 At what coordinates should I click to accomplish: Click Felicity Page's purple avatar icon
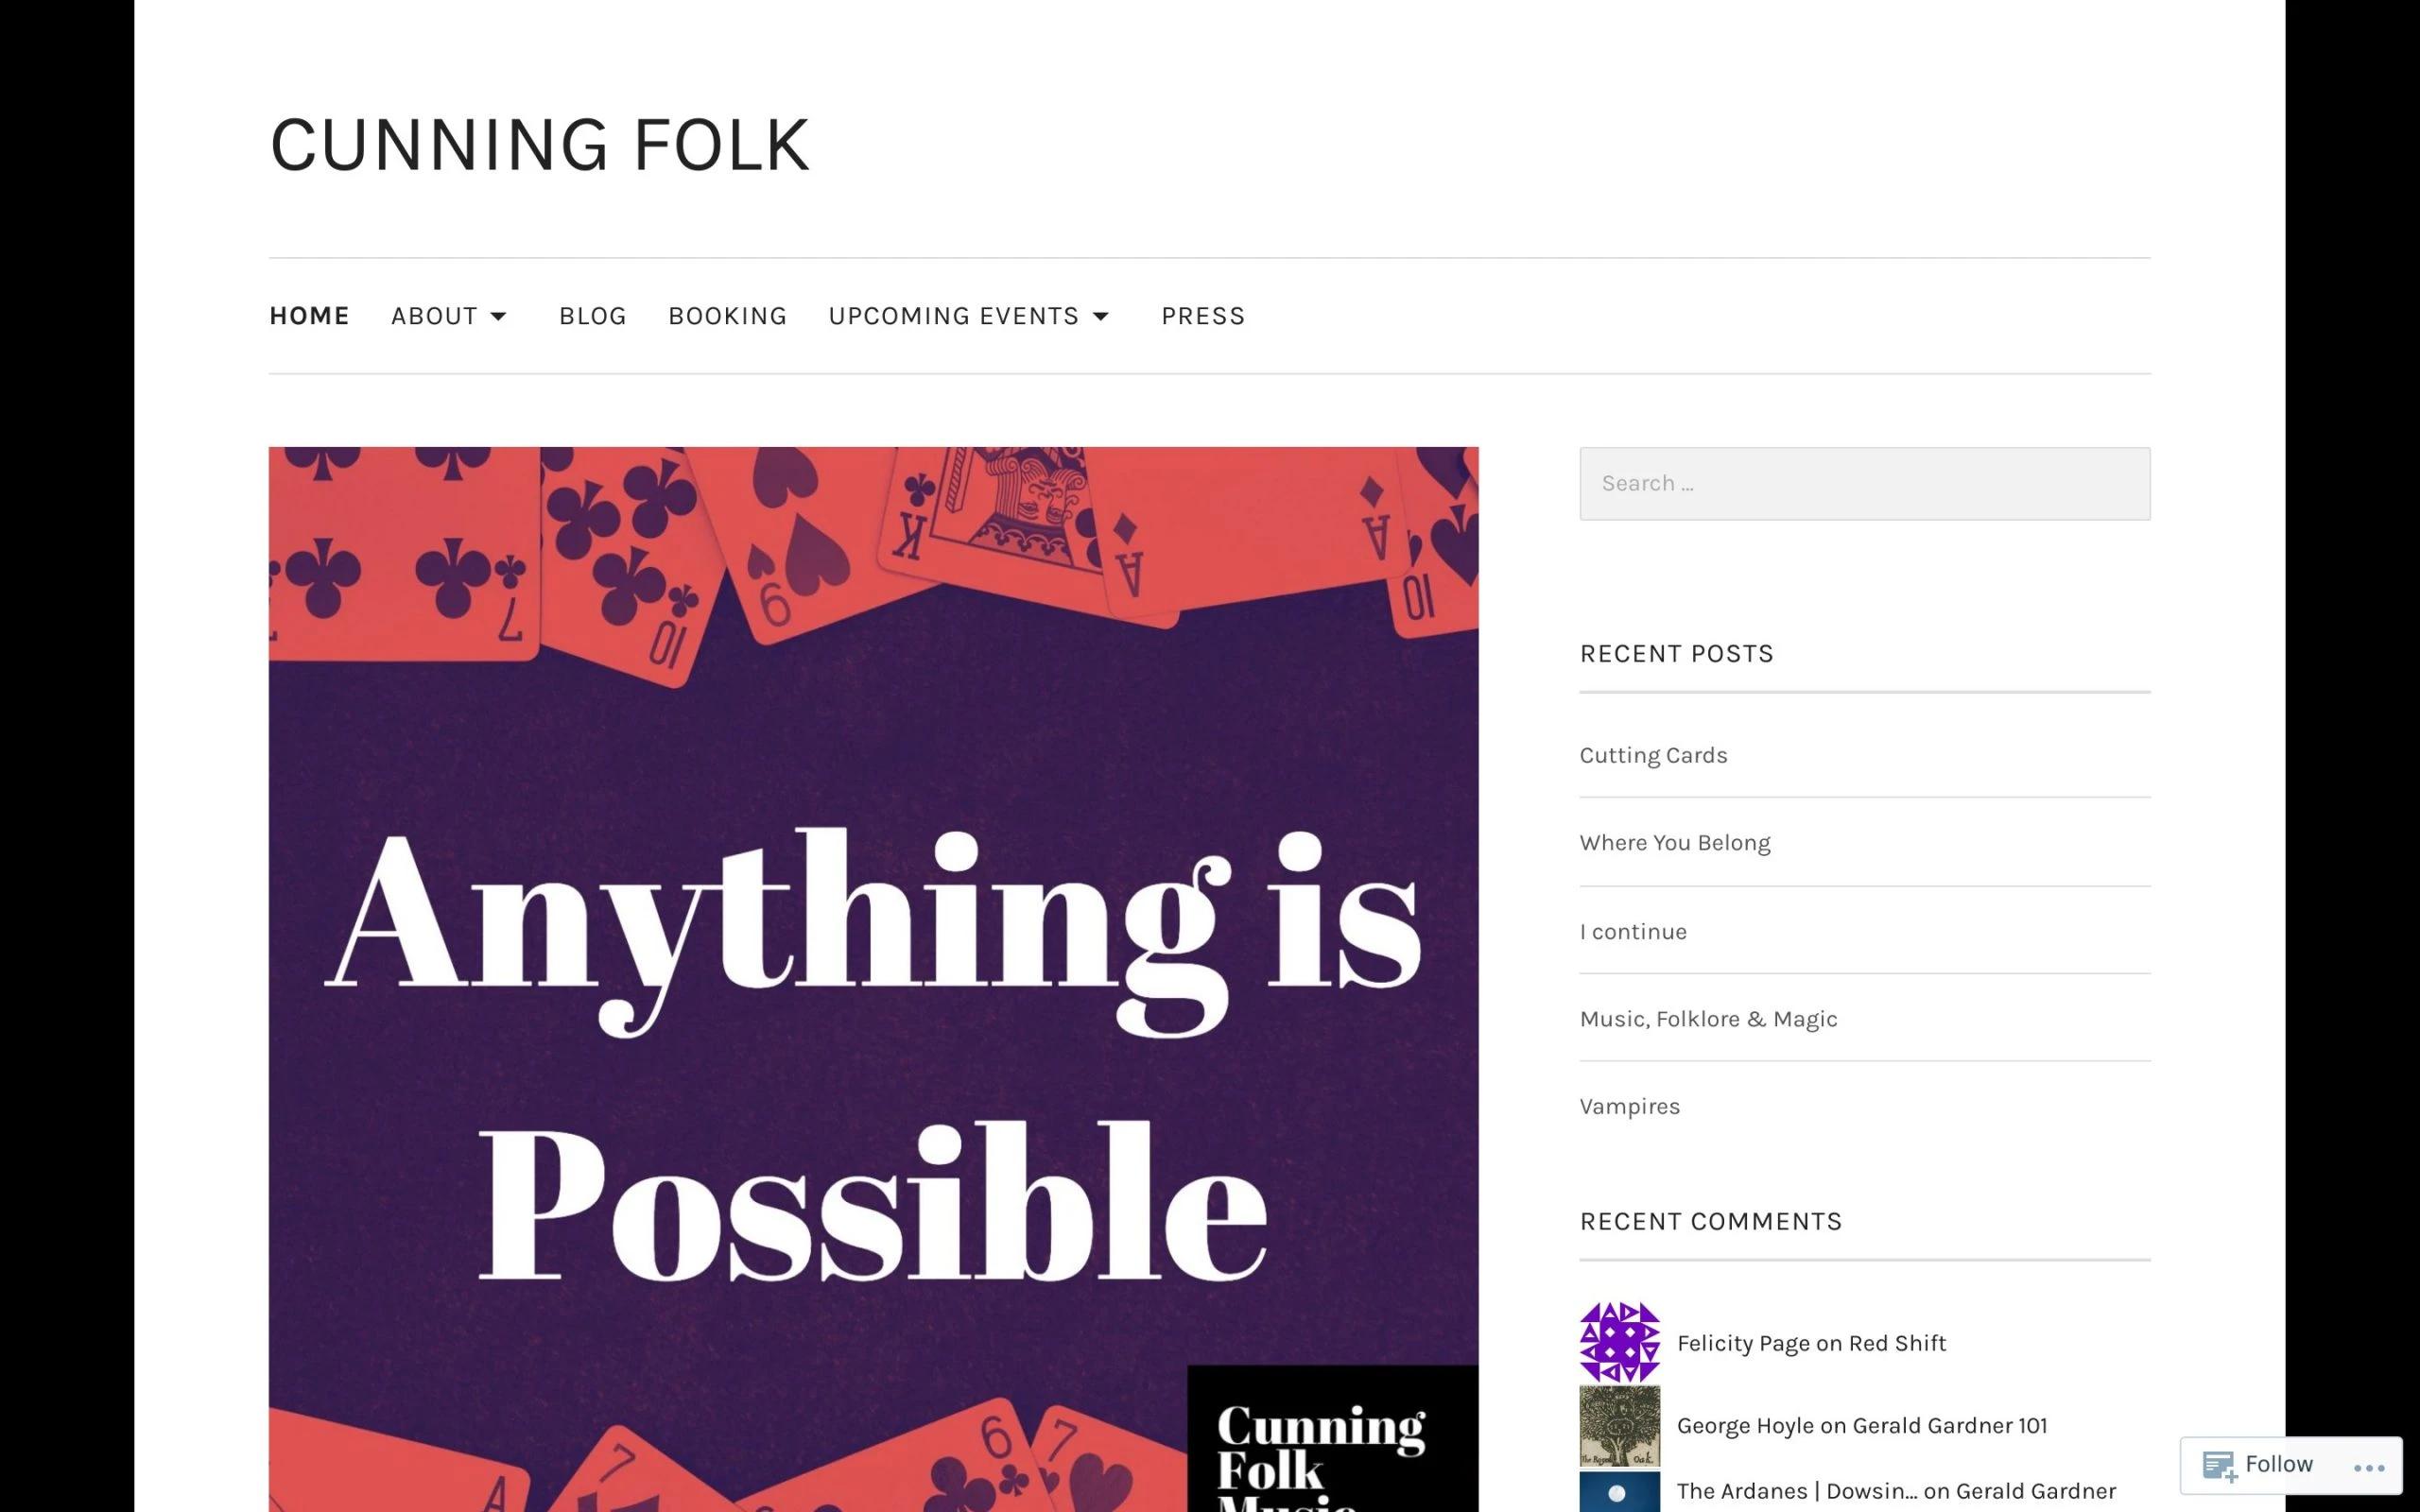point(1619,1342)
